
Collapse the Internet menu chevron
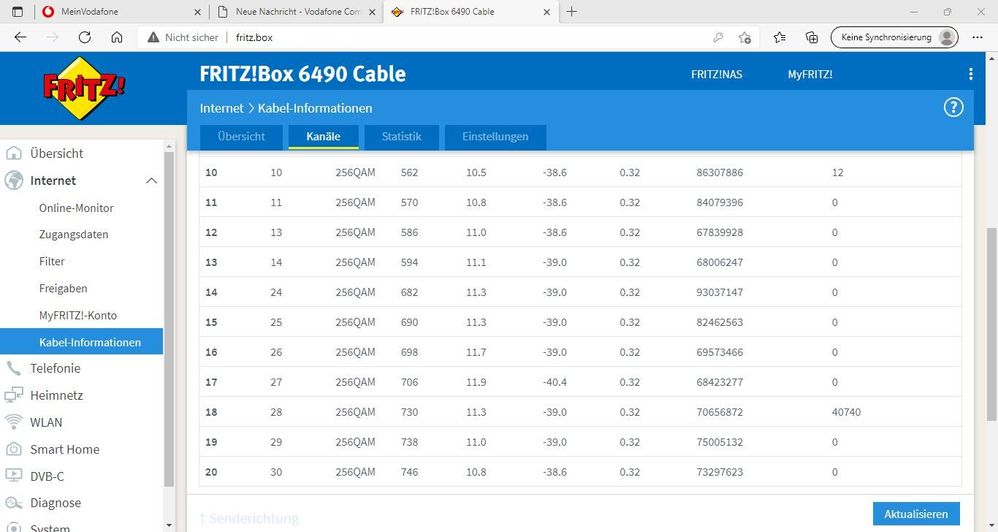point(151,181)
